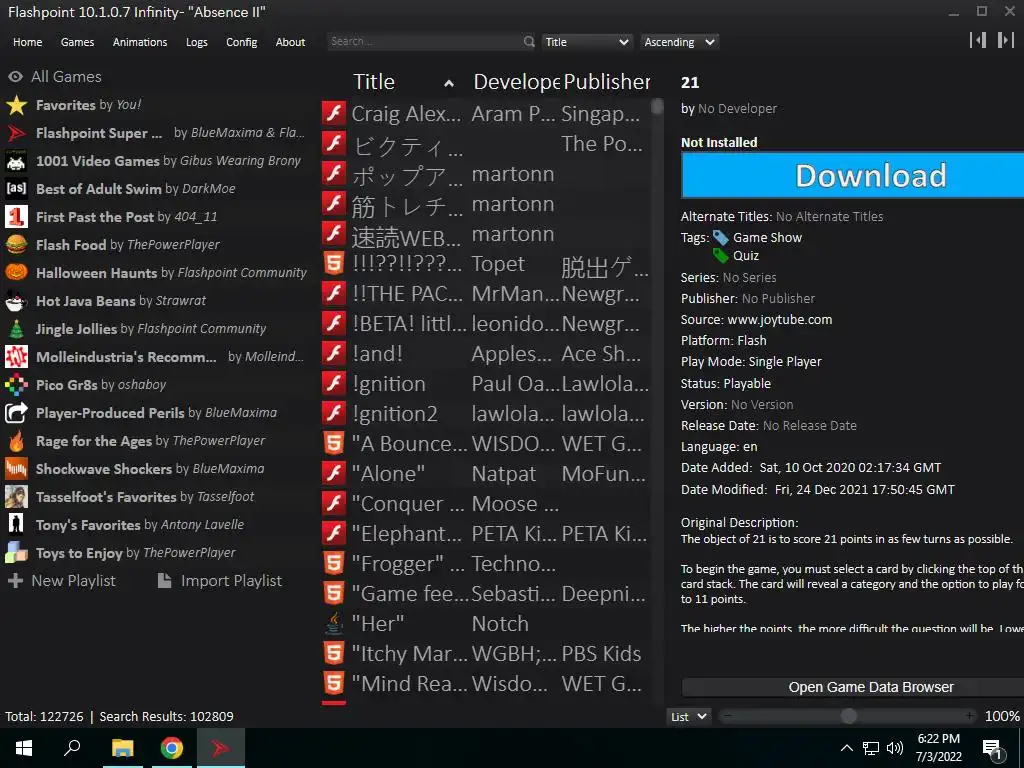Click Toys to Enjoy blocks icon
The width and height of the screenshot is (1024, 768).
pyautogui.click(x=16, y=553)
